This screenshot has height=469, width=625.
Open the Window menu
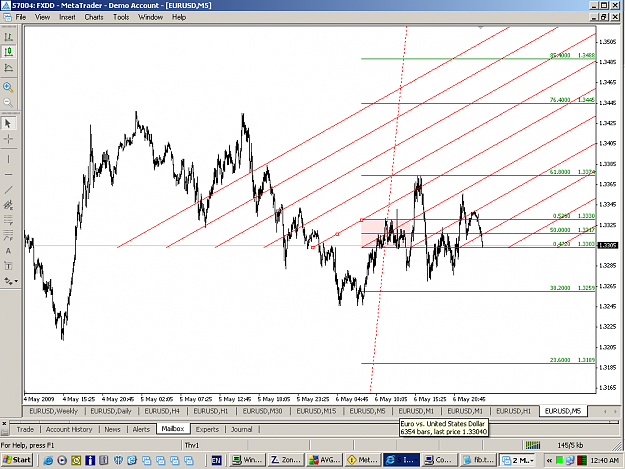[x=150, y=17]
